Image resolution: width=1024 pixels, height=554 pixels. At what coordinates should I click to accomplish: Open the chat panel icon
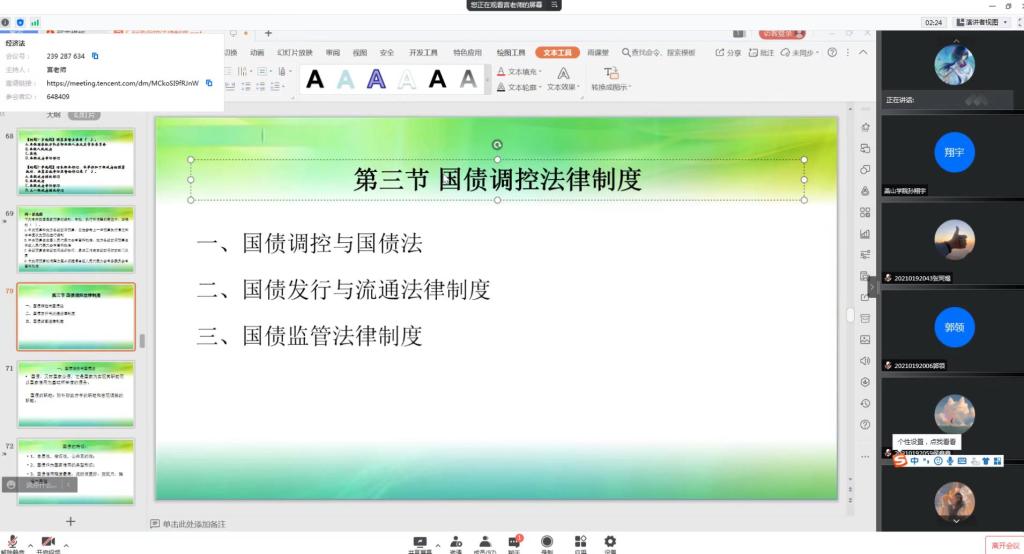coord(515,541)
